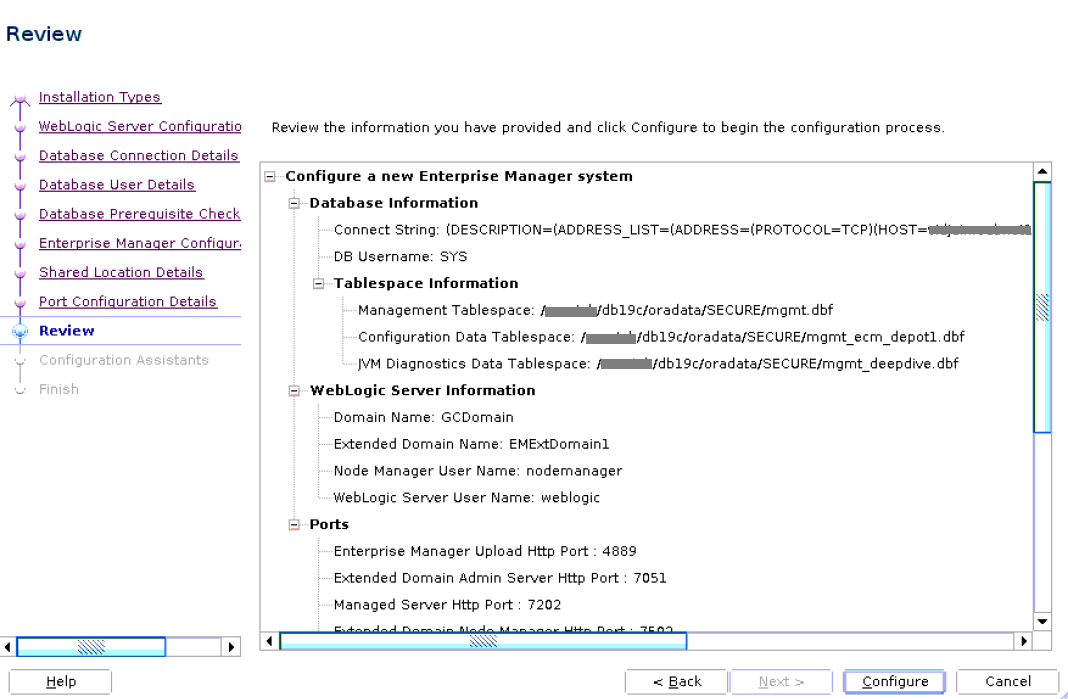This screenshot has height=699, width=1068.
Task: Click review tree horizontal scrollbar thumb
Action: pos(484,641)
